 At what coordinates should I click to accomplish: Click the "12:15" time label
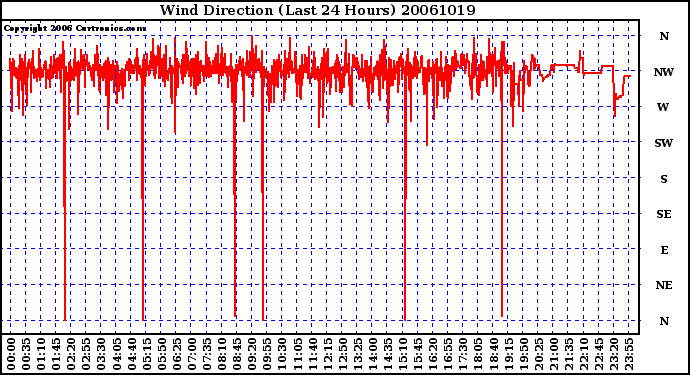coord(327,354)
